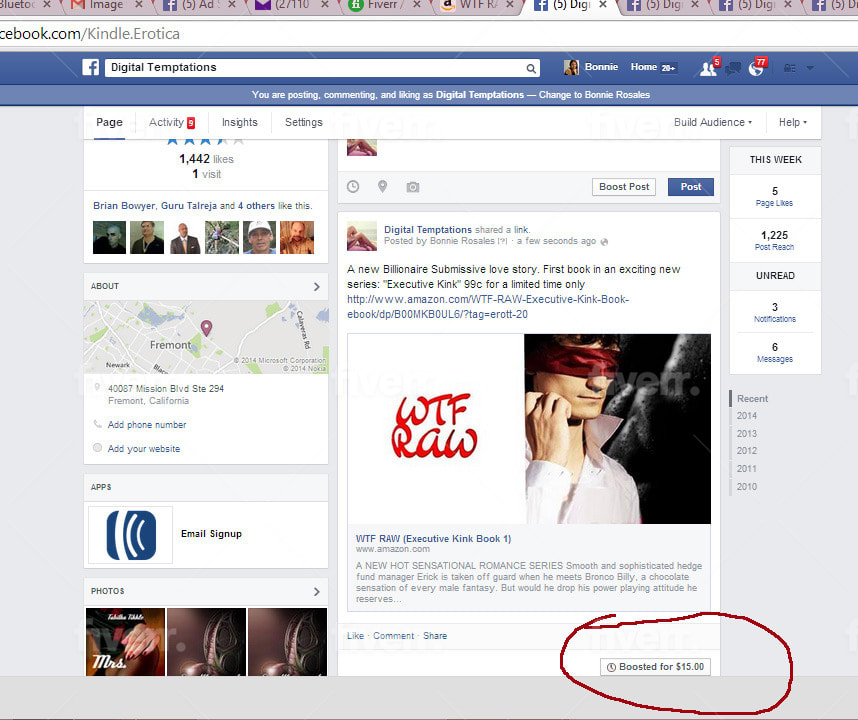Click the schedule clock icon in composer
Viewport: 858px width, 720px height.
353,187
